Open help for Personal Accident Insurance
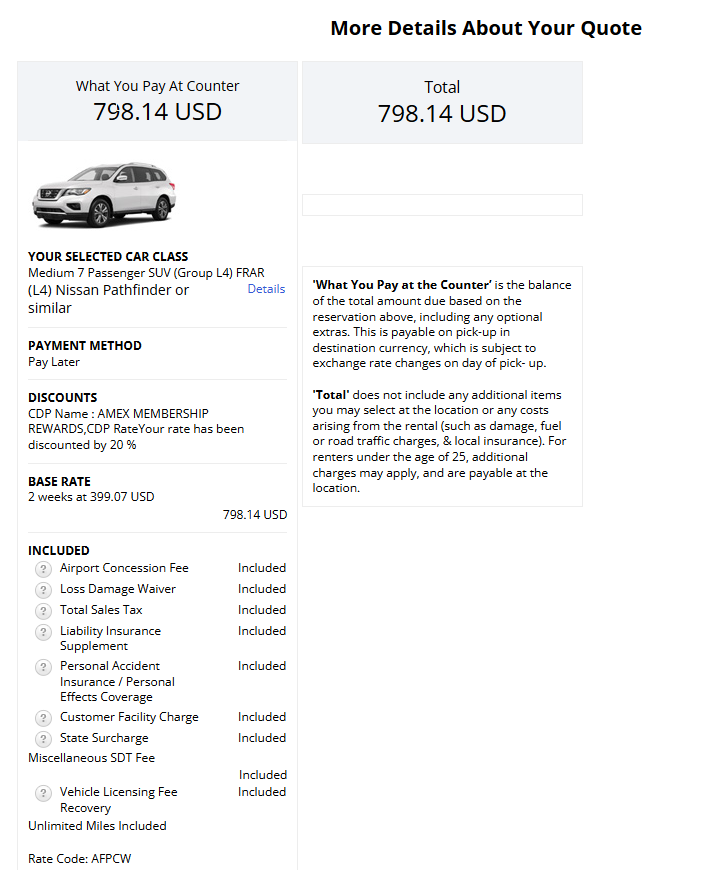 [x=43, y=667]
